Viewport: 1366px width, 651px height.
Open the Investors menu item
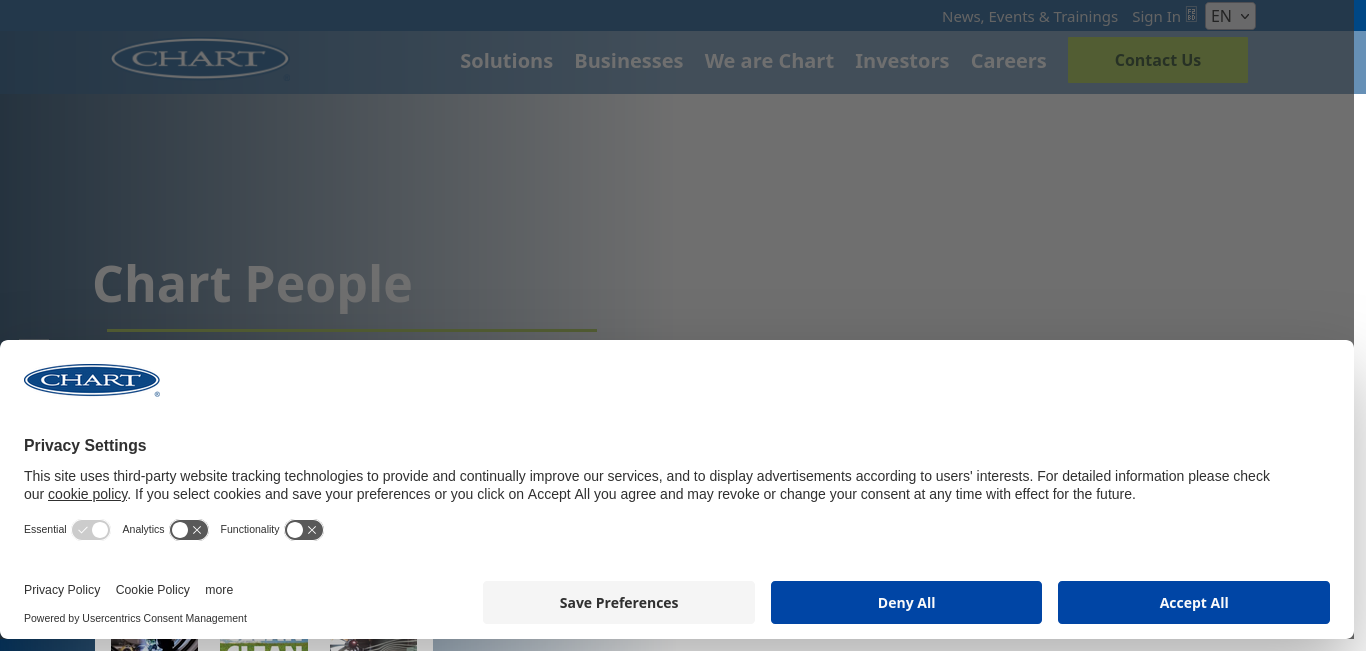(x=902, y=61)
